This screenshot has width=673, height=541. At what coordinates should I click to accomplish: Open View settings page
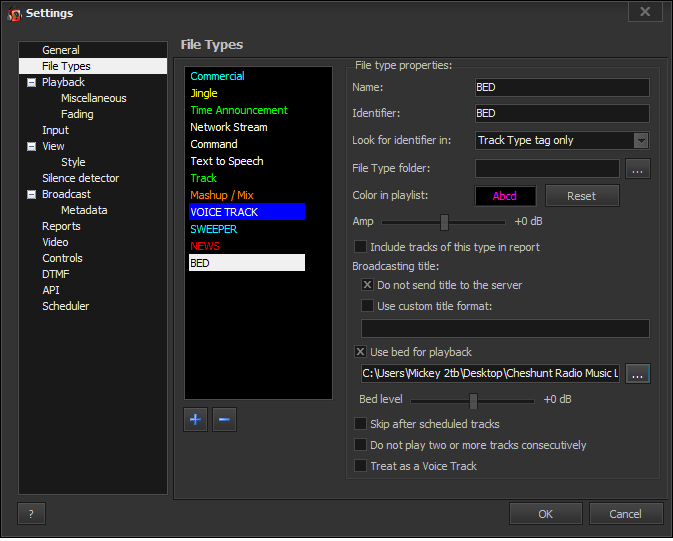[x=53, y=147]
